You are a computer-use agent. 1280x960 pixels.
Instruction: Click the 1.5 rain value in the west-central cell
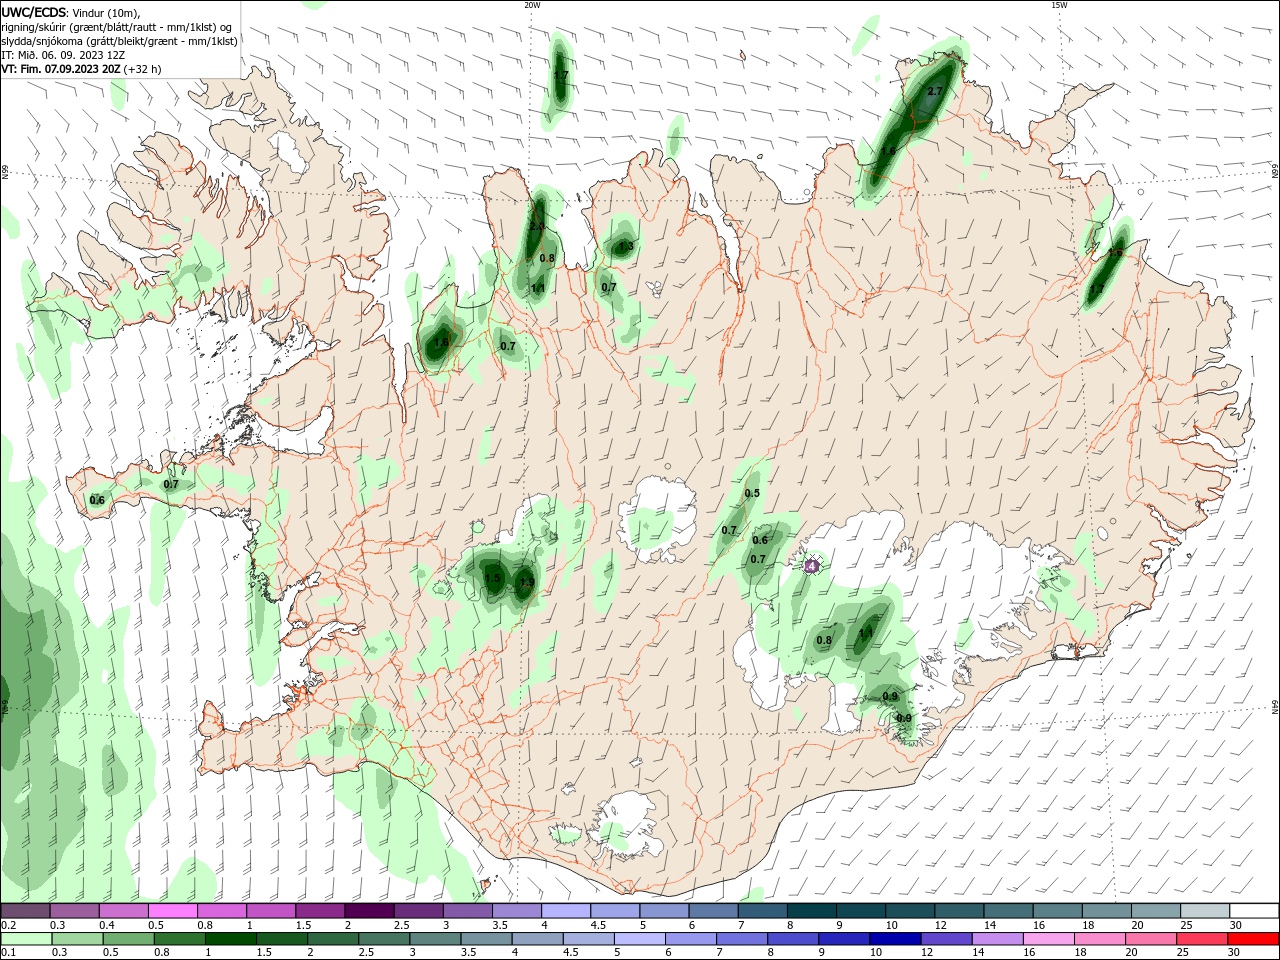point(492,578)
